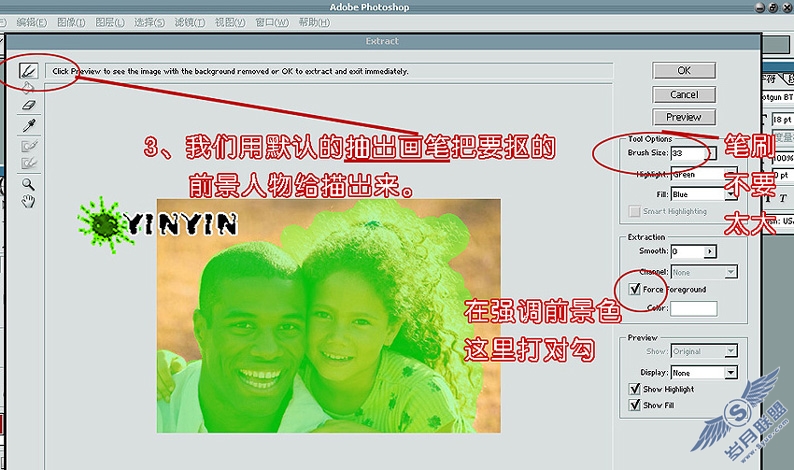794x470 pixels.
Task: Open the 图层(L) menu
Action: (x=110, y=22)
